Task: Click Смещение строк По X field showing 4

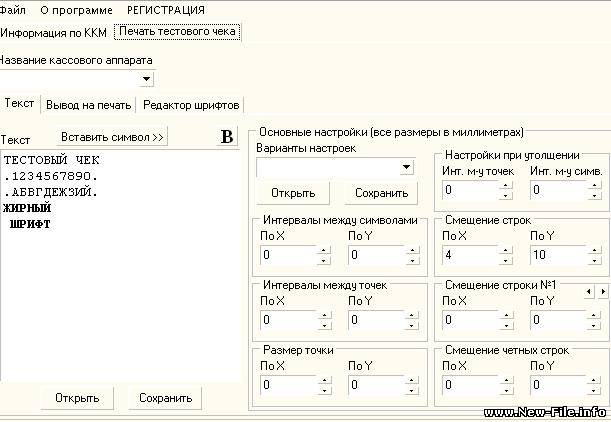Action: pyautogui.click(x=471, y=255)
